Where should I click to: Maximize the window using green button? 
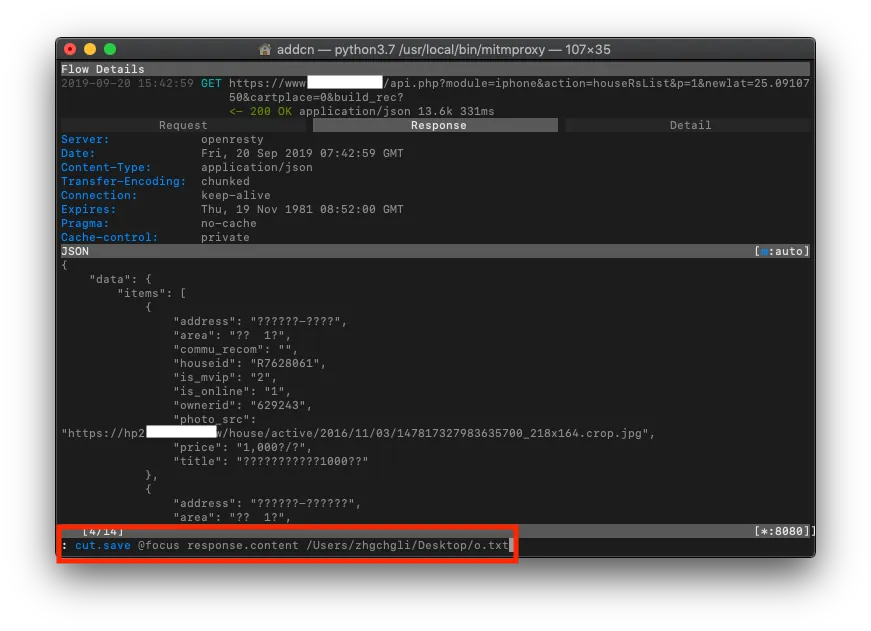[110, 49]
